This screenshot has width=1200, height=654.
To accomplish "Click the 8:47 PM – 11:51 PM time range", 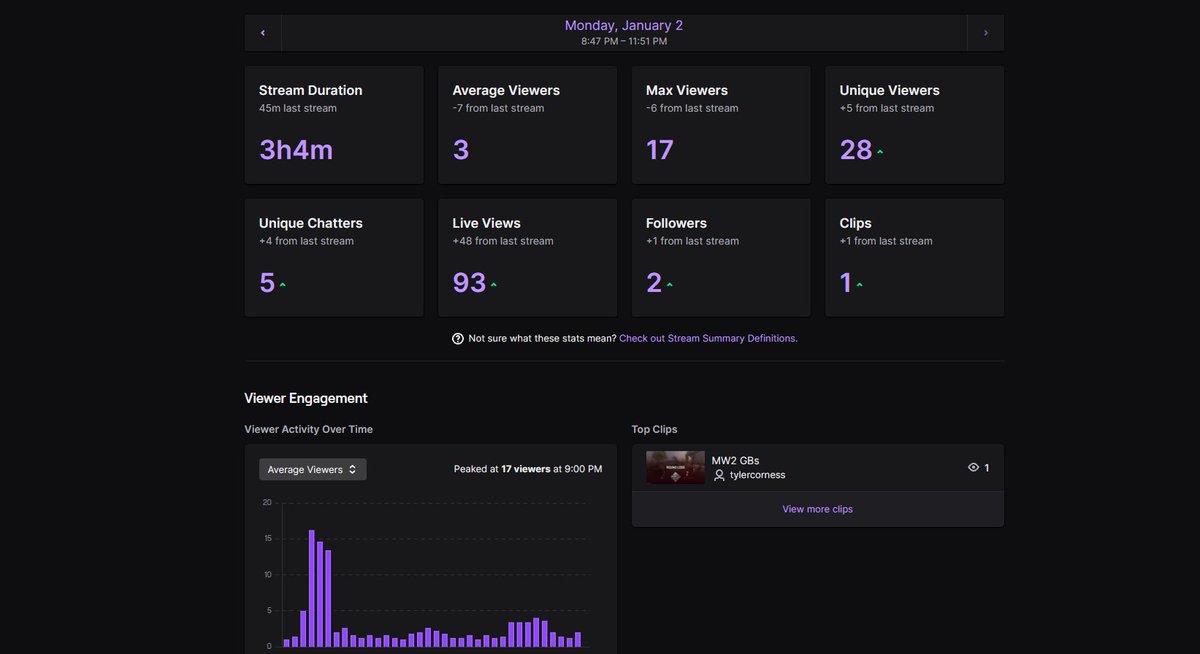I will click(x=624, y=42).
